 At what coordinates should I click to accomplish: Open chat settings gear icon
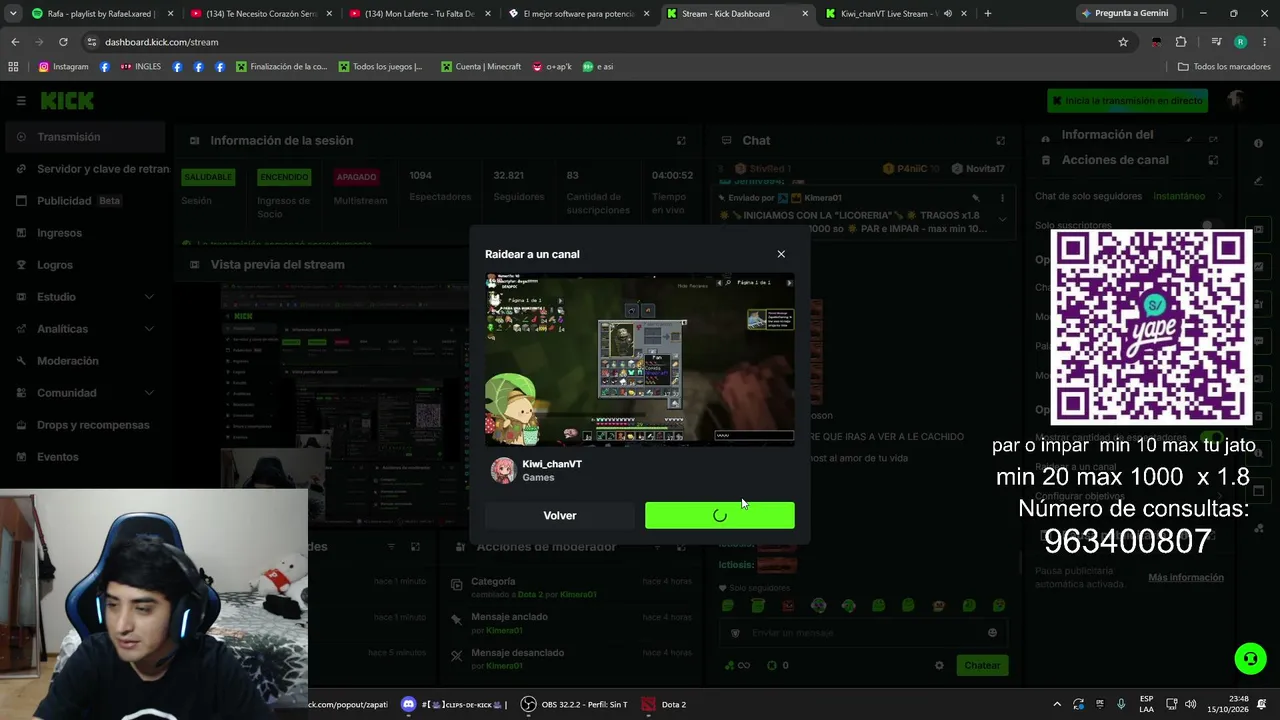939,665
